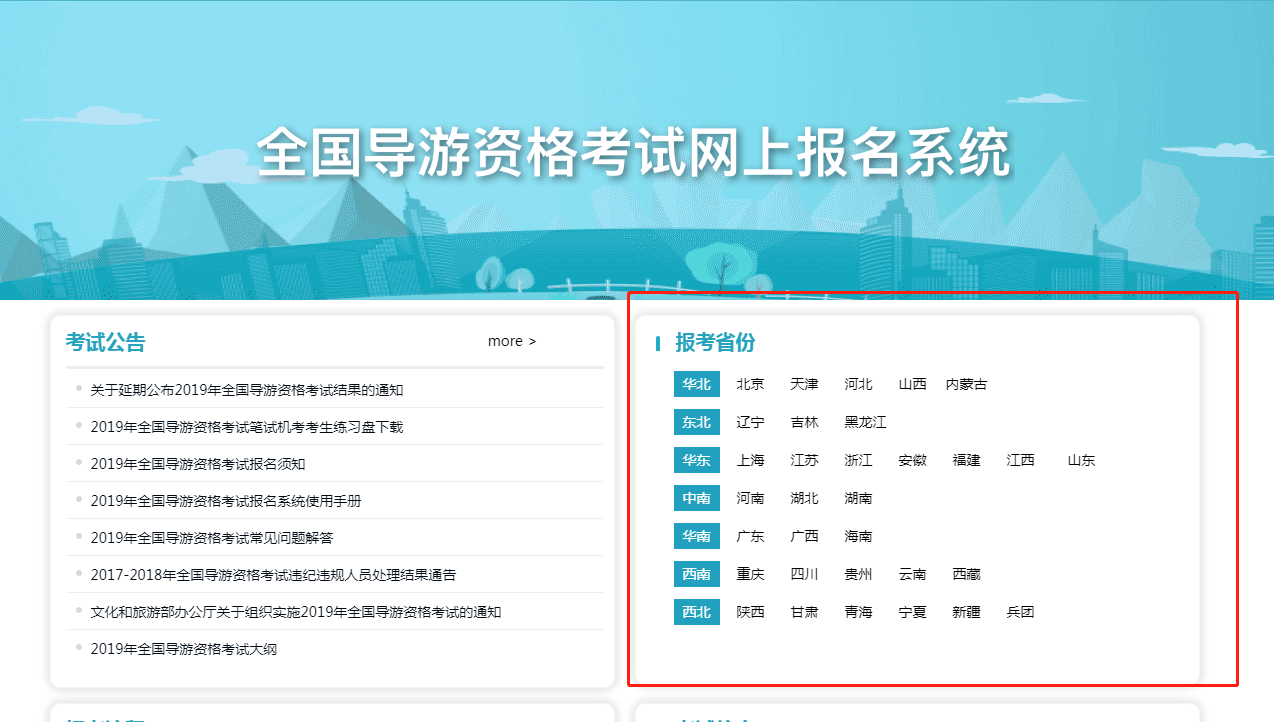1274x722 pixels.
Task: Select the 华北 region label
Action: [x=696, y=384]
